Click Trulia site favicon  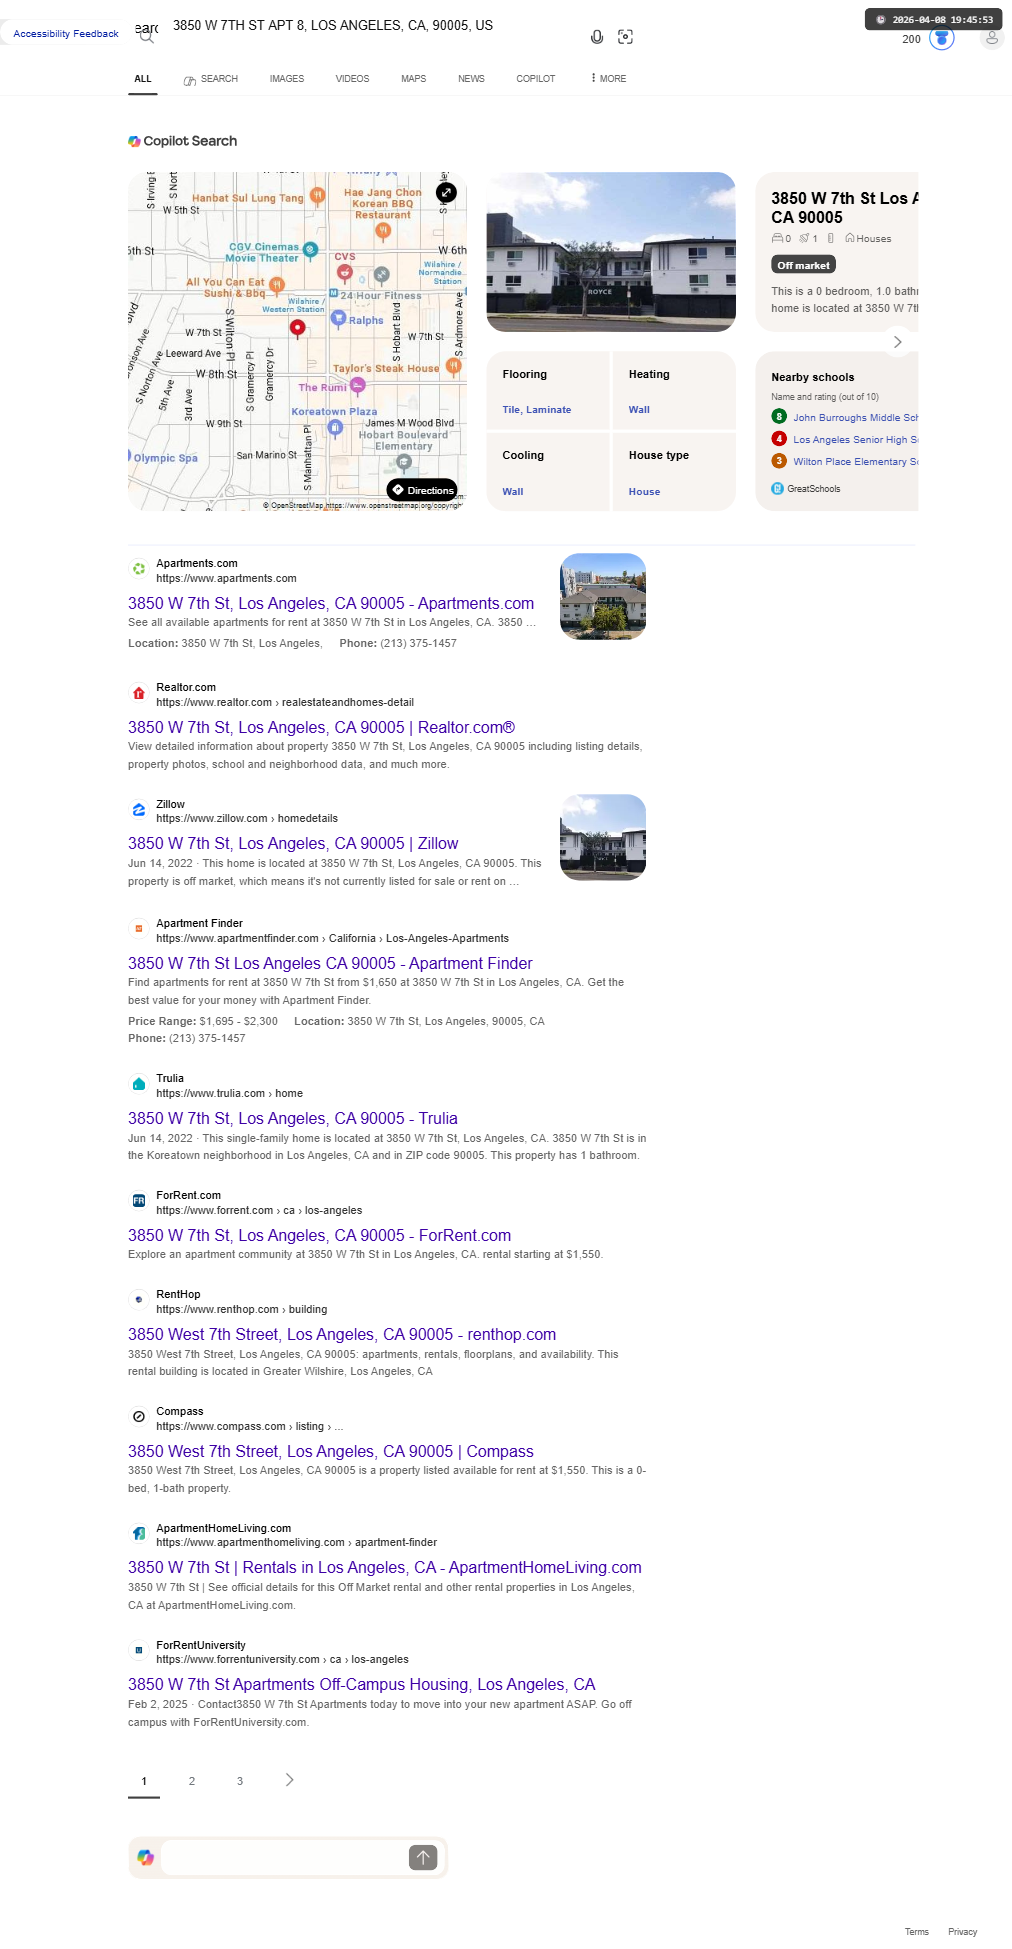(139, 1084)
